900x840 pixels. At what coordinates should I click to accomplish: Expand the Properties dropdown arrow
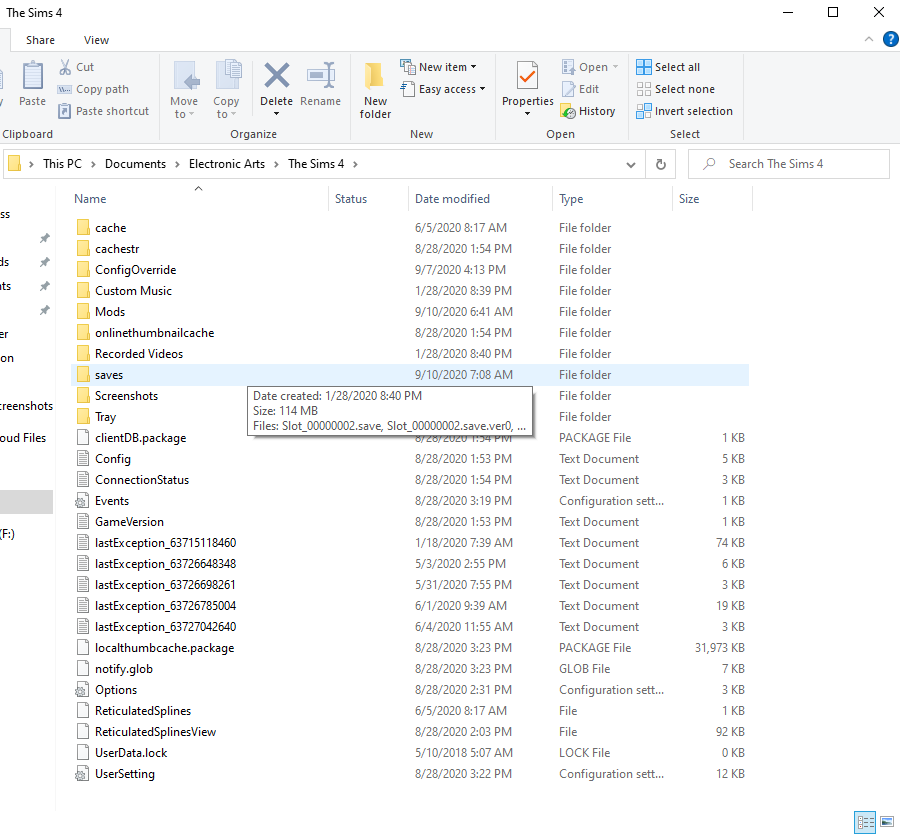coord(527,114)
